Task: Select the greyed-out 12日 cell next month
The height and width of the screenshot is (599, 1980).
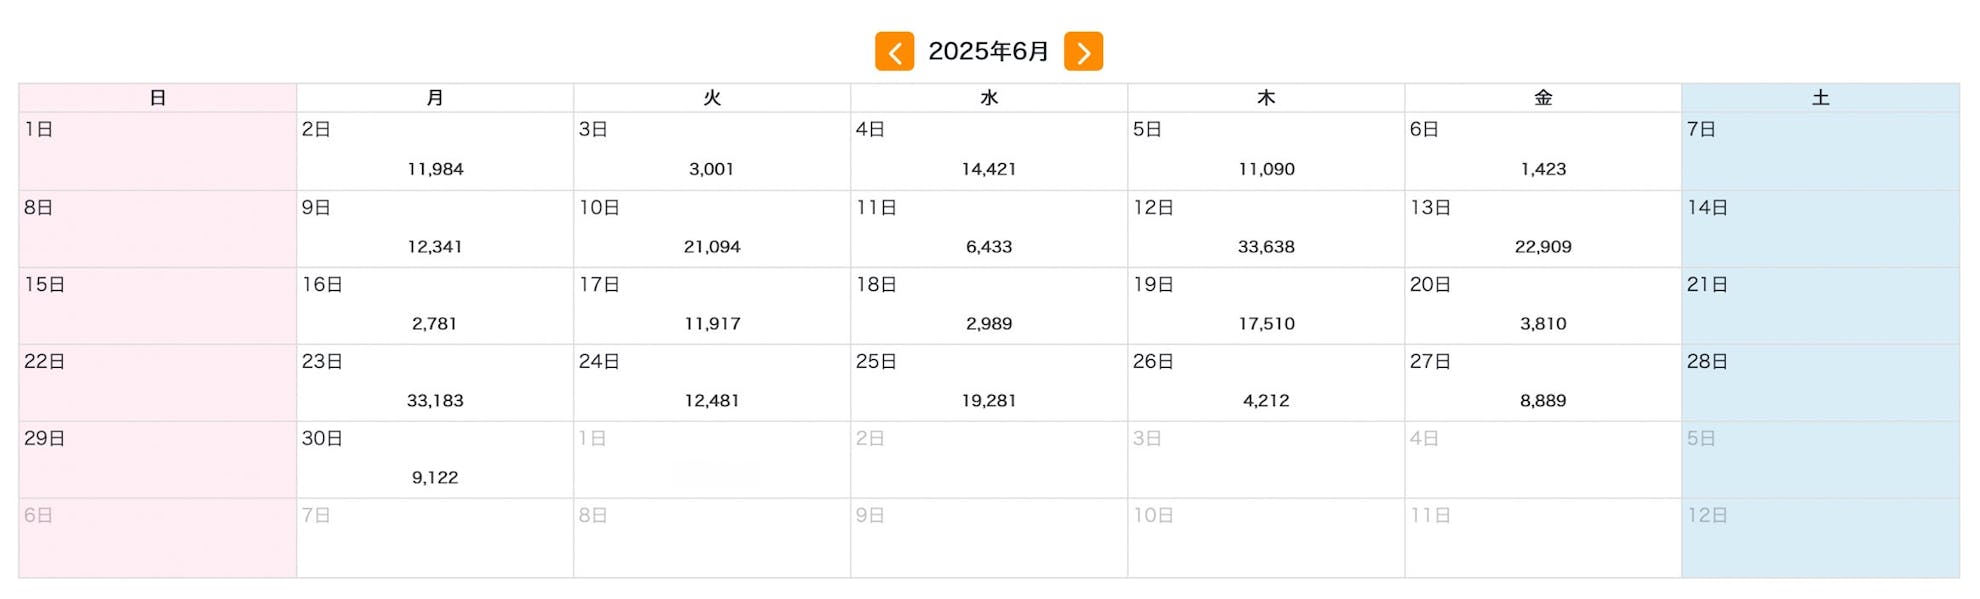Action: click(x=1820, y=538)
